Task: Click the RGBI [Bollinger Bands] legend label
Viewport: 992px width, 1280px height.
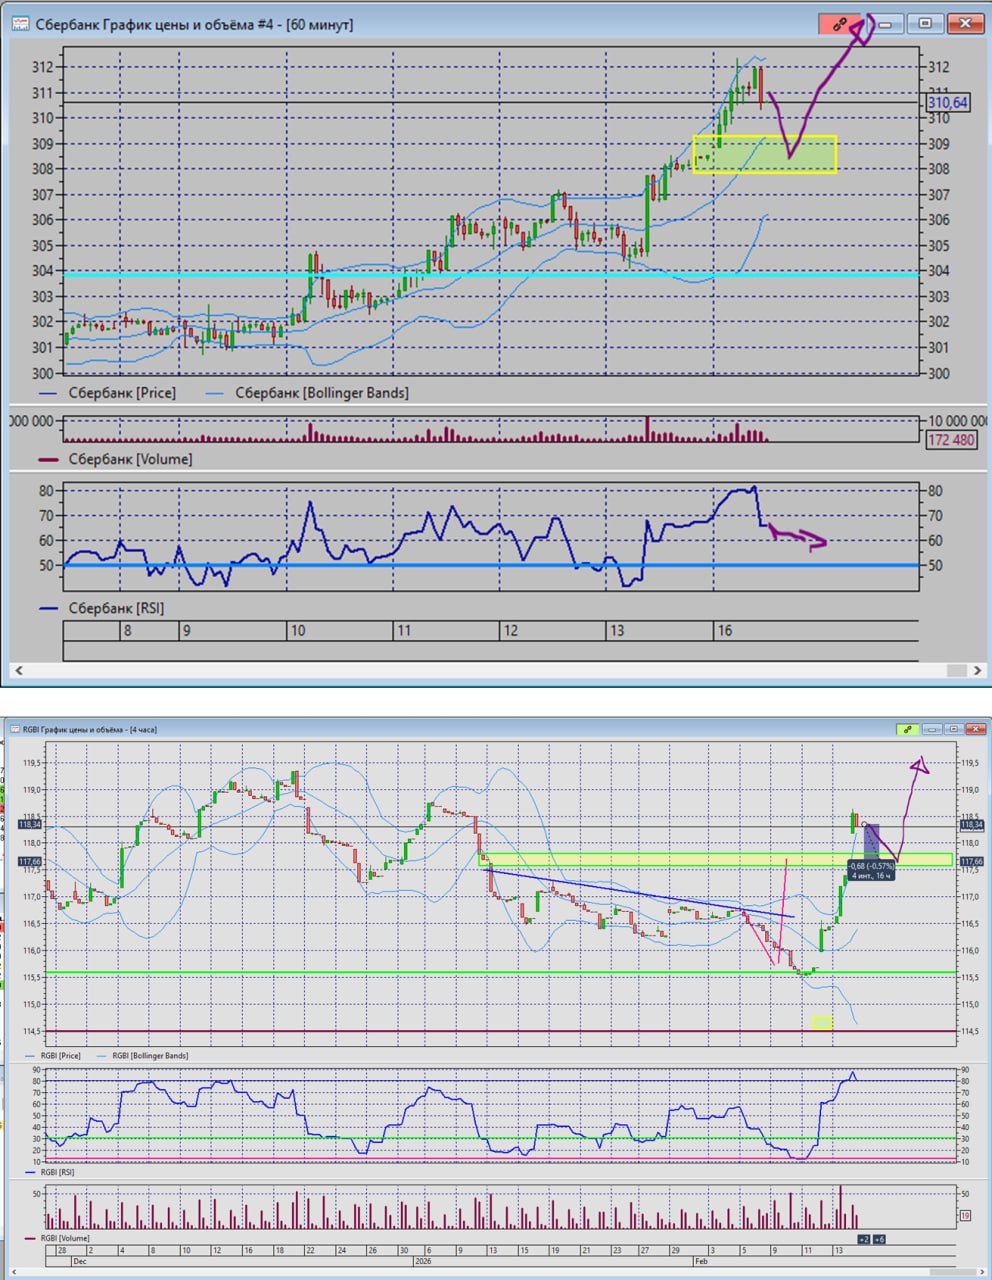Action: pyautogui.click(x=150, y=1055)
